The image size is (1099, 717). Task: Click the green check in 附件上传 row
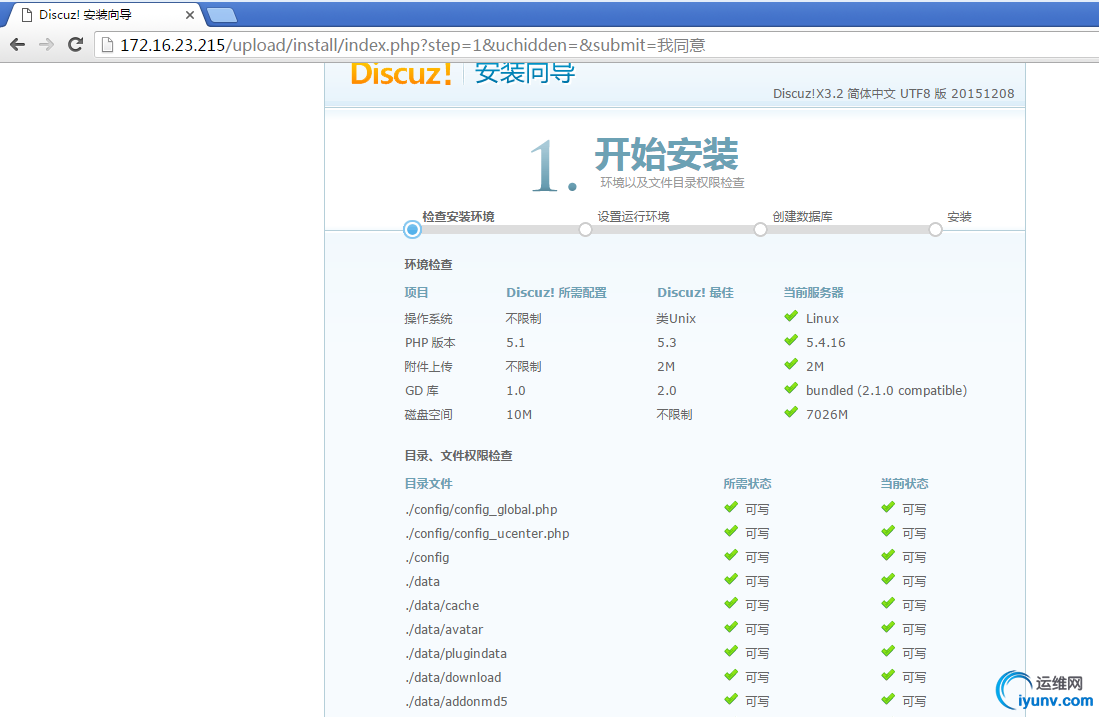(x=791, y=364)
